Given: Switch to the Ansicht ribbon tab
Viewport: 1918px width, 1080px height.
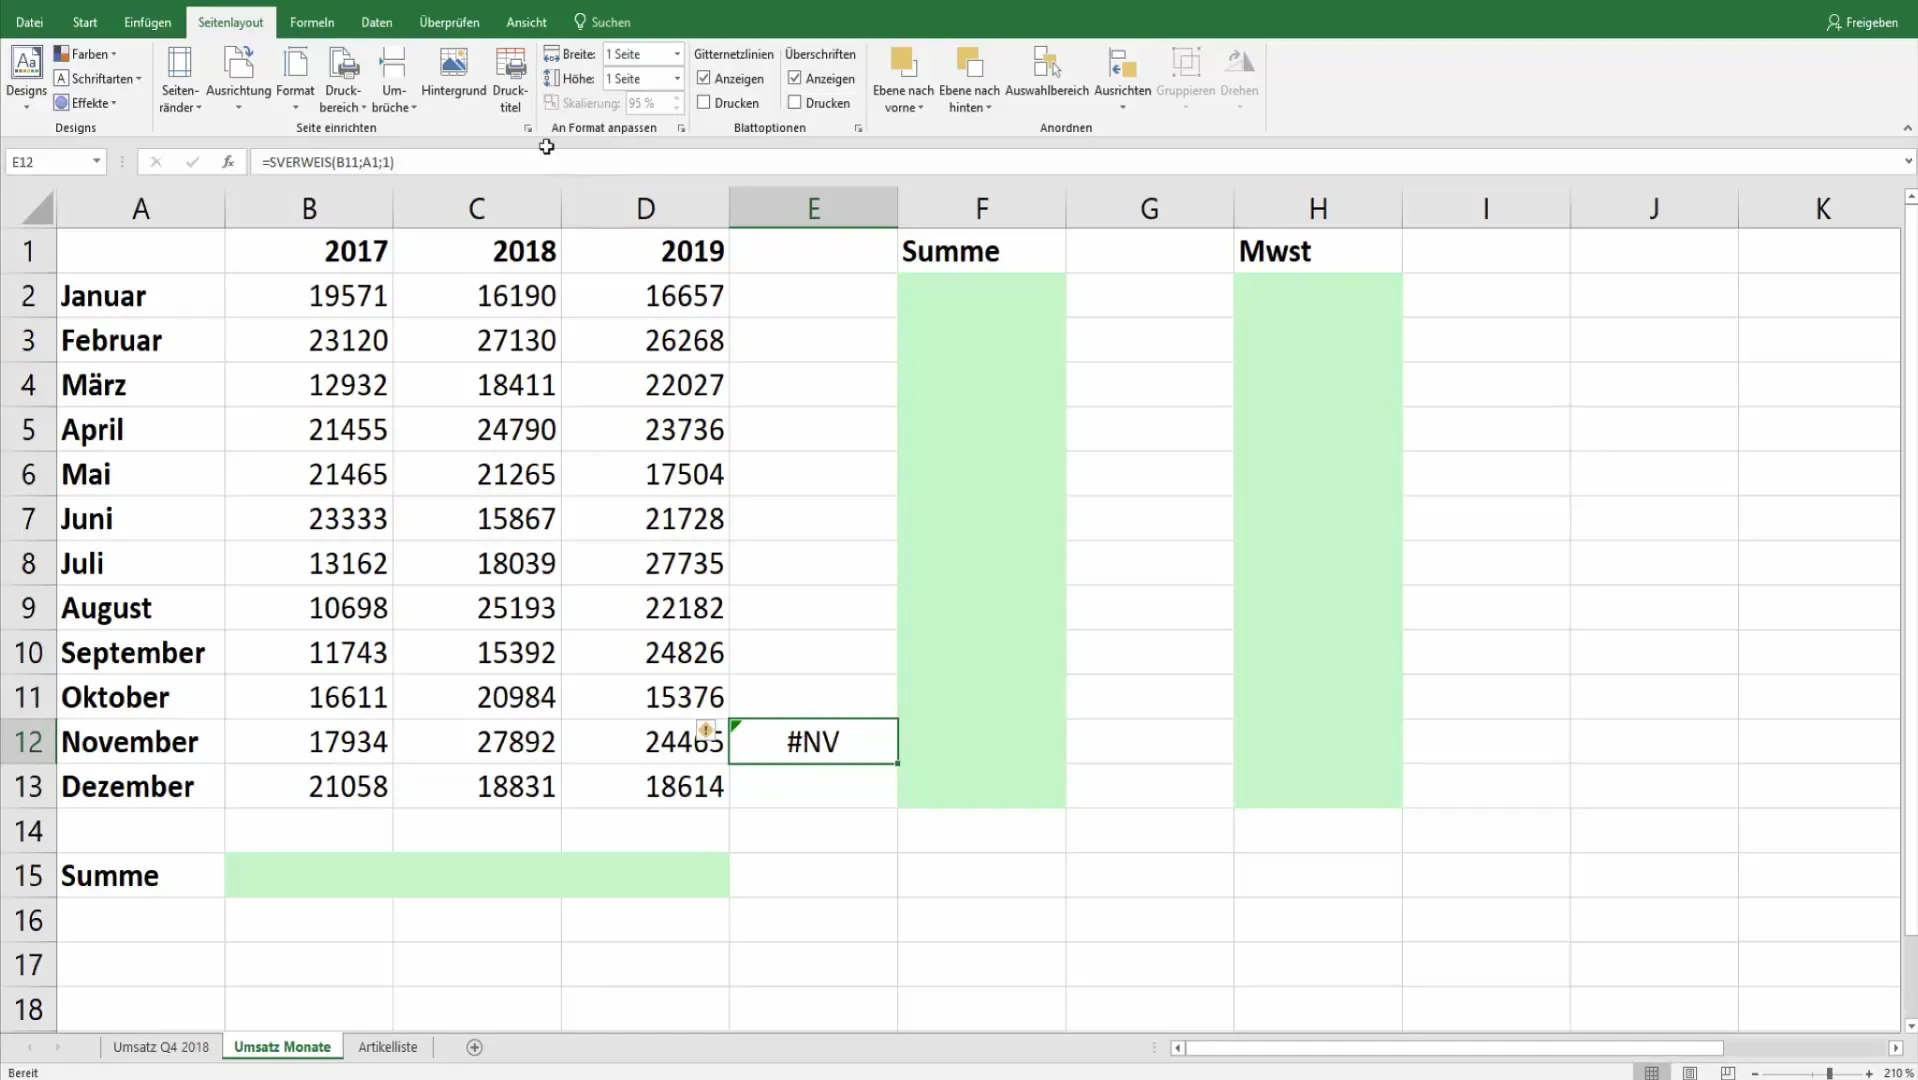Looking at the screenshot, I should 526,22.
